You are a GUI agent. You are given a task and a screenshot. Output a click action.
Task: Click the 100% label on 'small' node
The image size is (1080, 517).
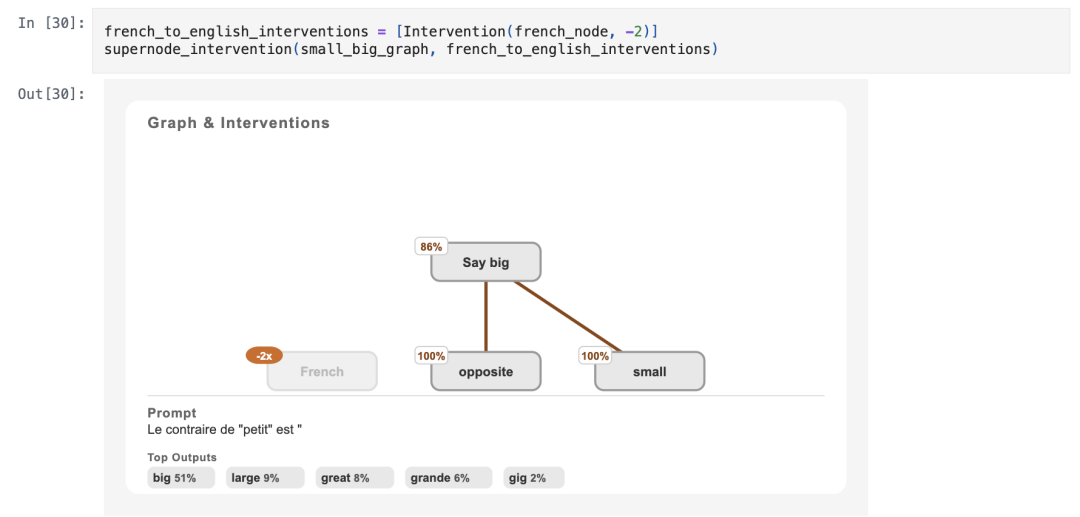(x=595, y=356)
